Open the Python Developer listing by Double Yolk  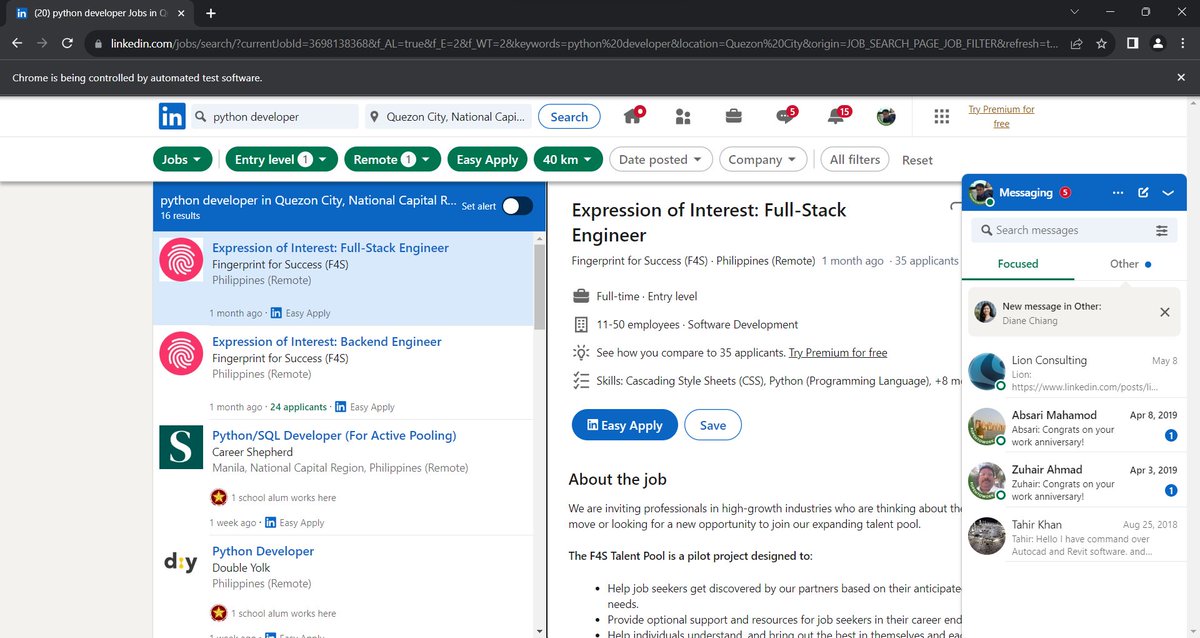[x=263, y=551]
